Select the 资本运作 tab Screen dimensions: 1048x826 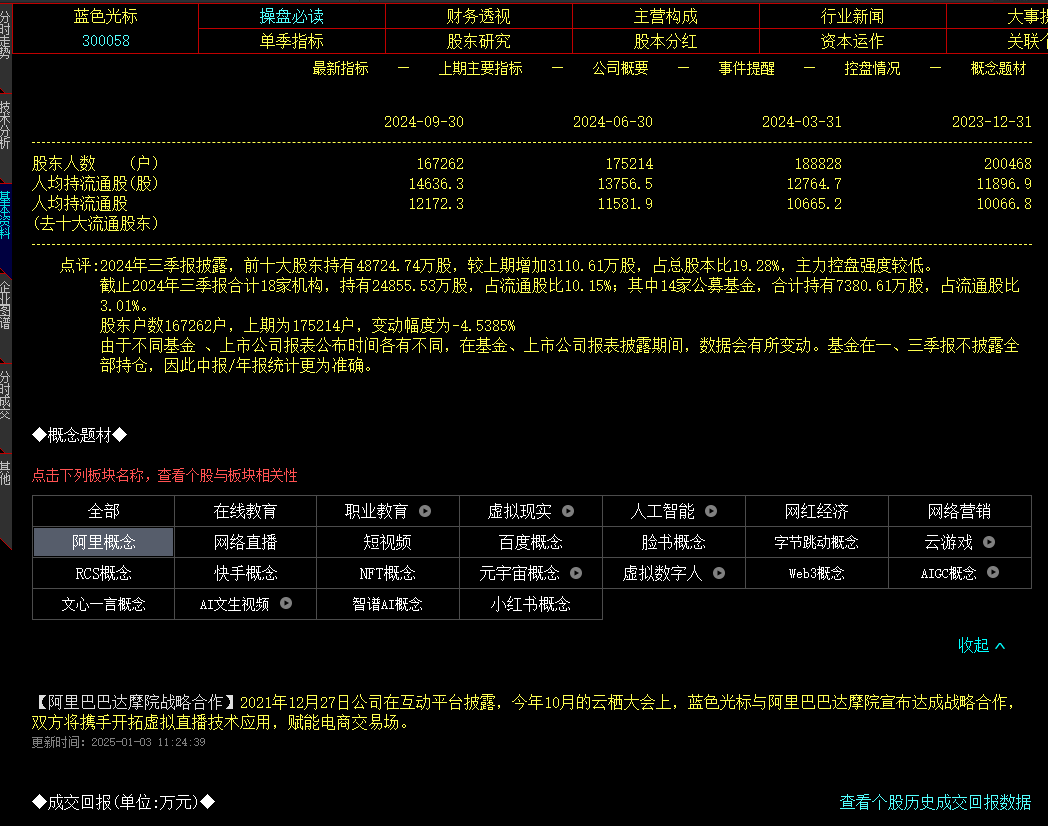point(852,41)
